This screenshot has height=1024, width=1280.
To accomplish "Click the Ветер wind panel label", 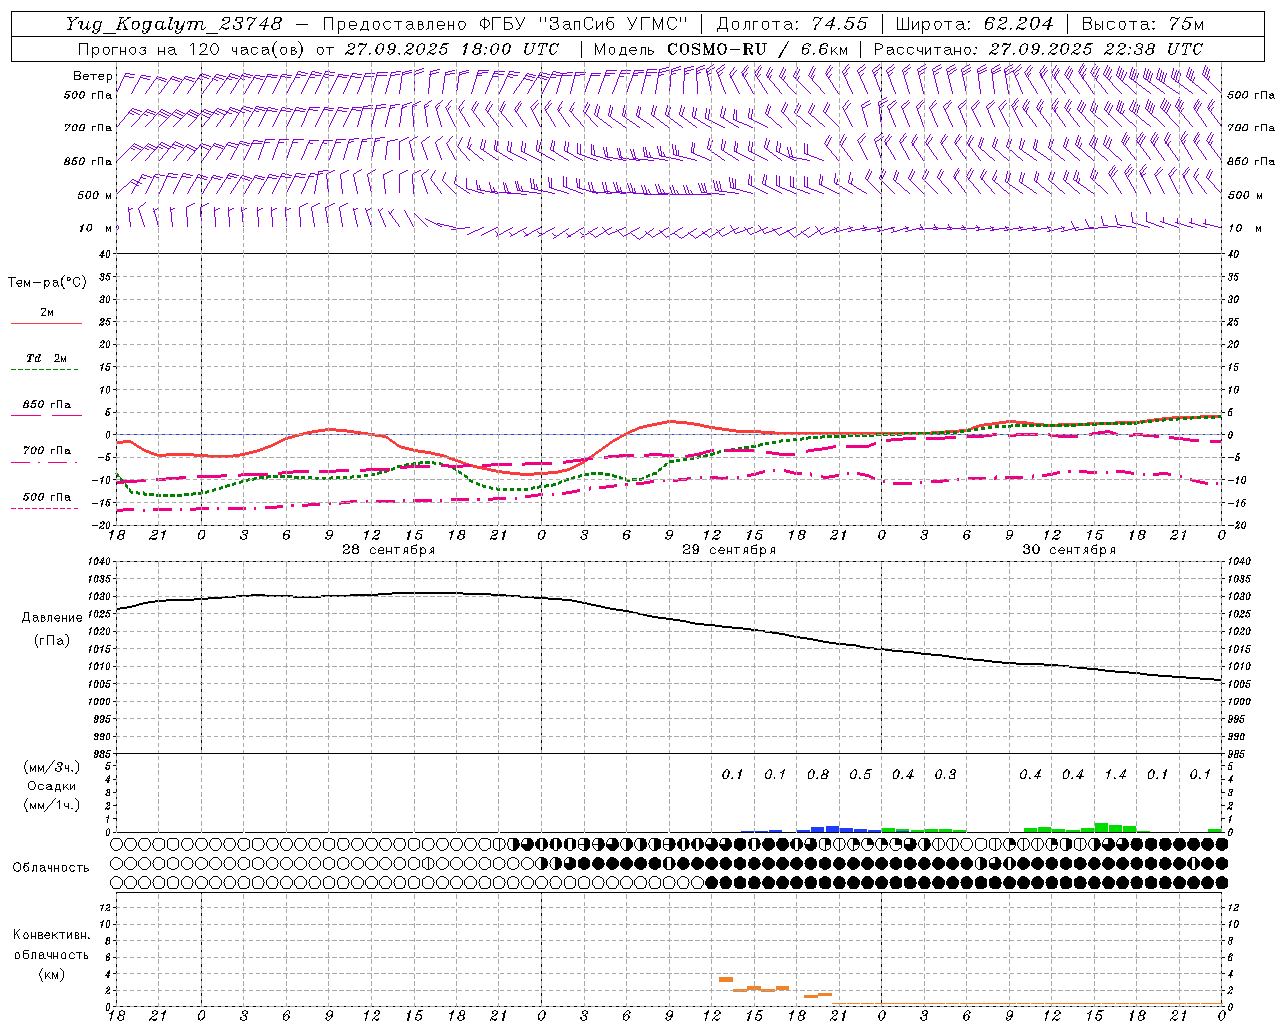I will [x=92, y=76].
